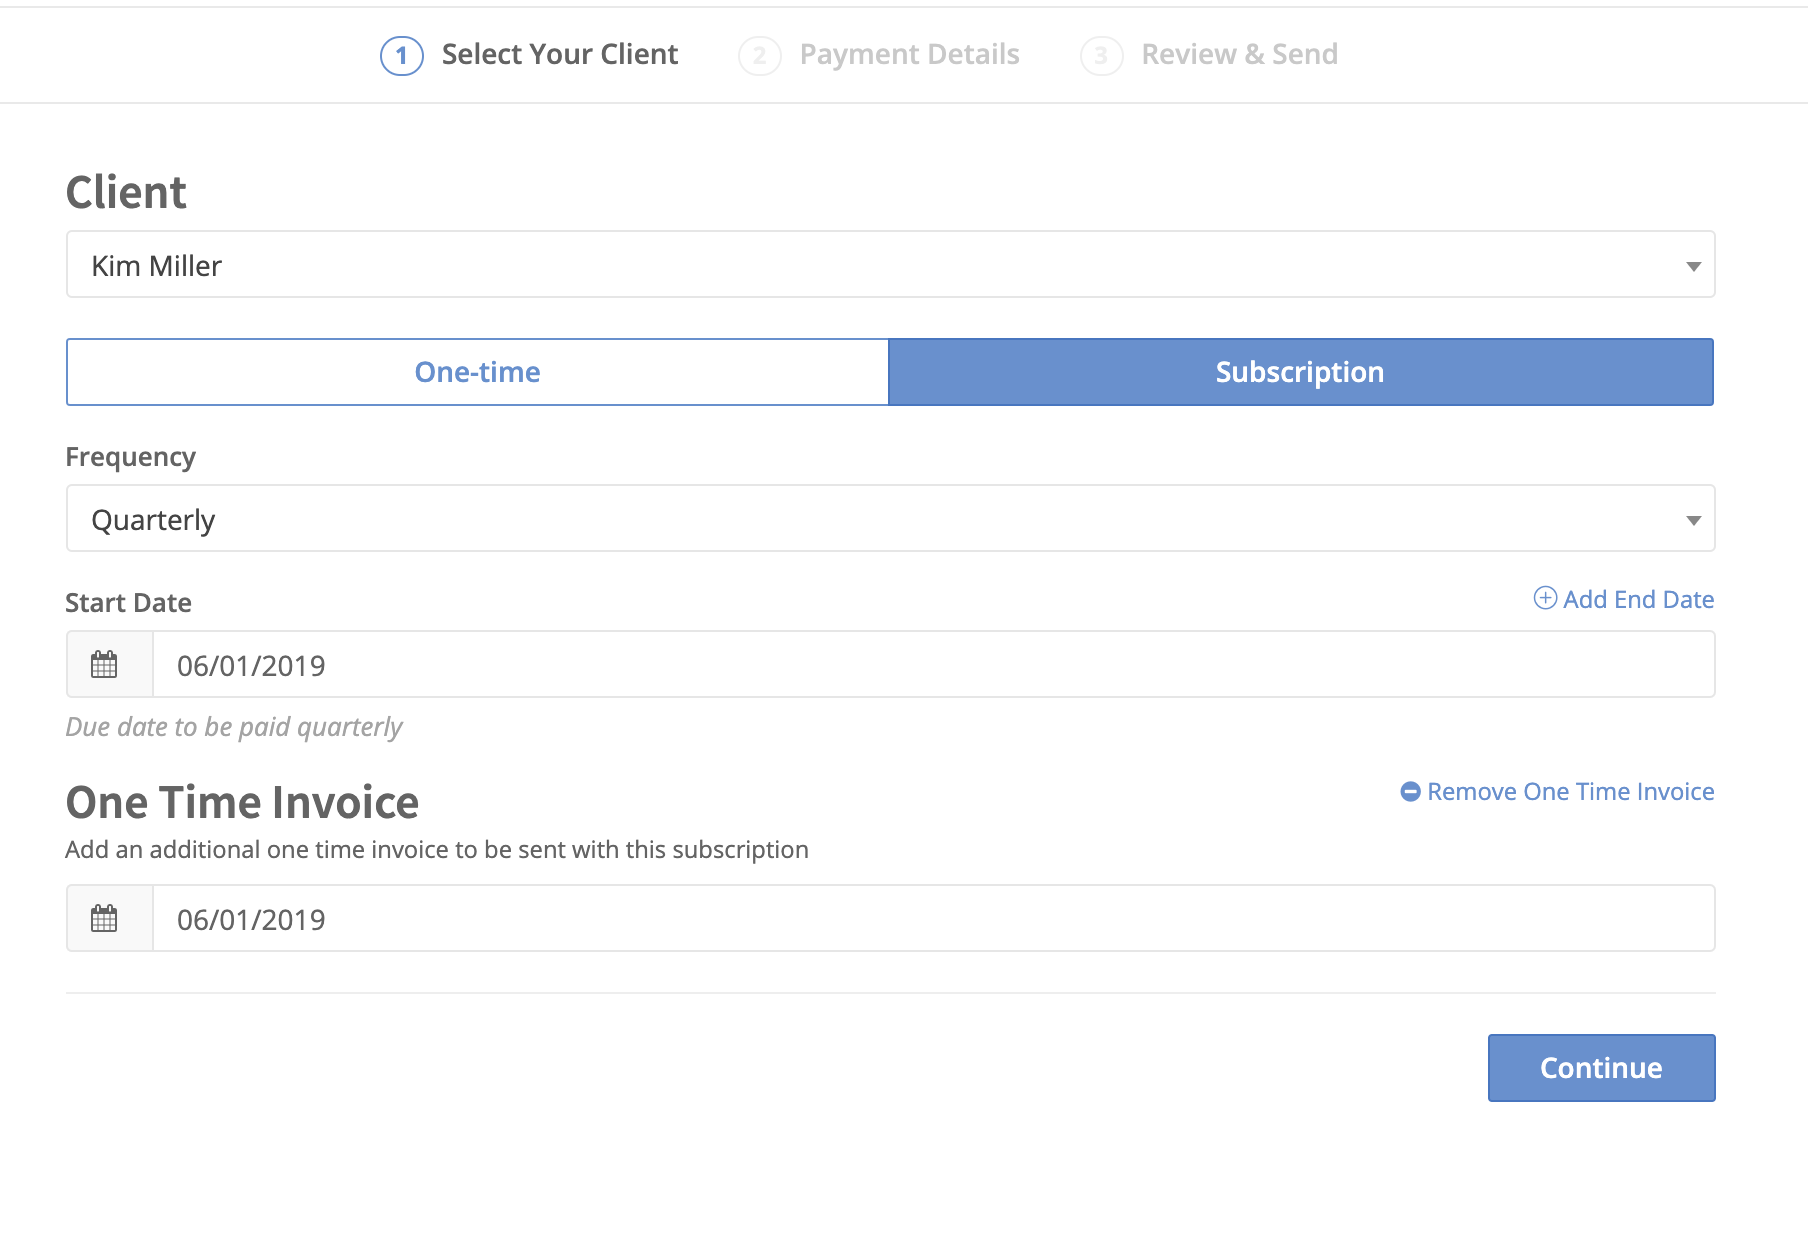Click the Remove One Time Invoice link text
Image resolution: width=1808 pixels, height=1242 pixels.
coord(1570,792)
